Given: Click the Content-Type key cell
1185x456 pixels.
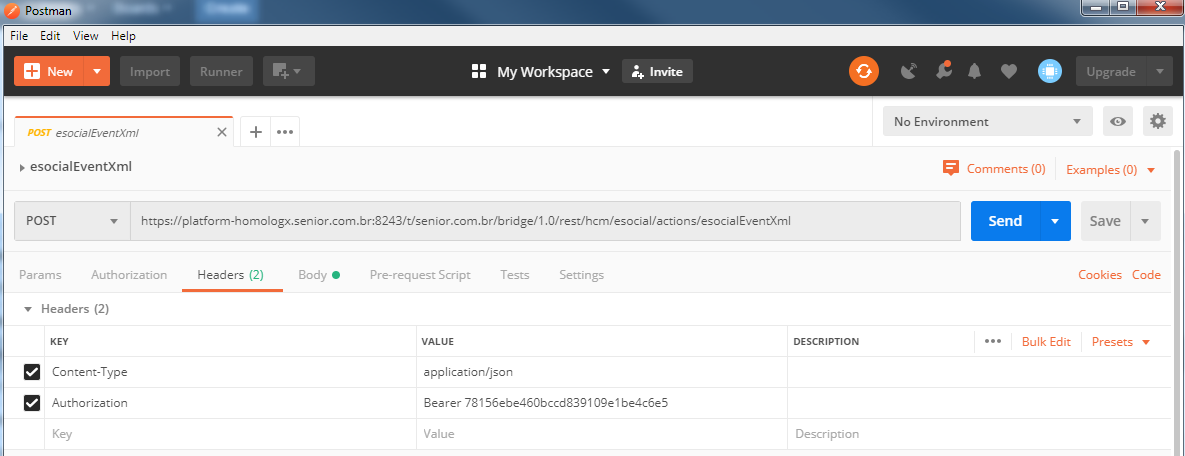Looking at the screenshot, I should pyautogui.click(x=231, y=372).
